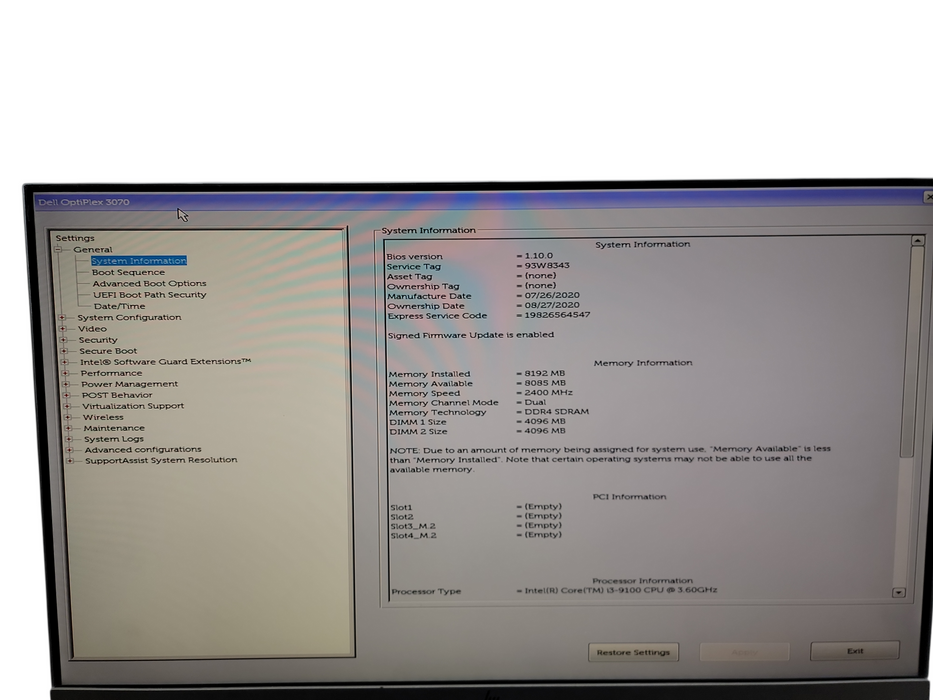
Task: Click the greyed-out Apply button
Action: click(x=744, y=652)
